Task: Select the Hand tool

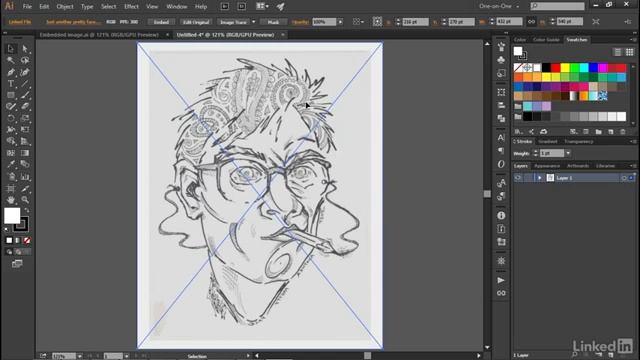Action: coord(11,200)
